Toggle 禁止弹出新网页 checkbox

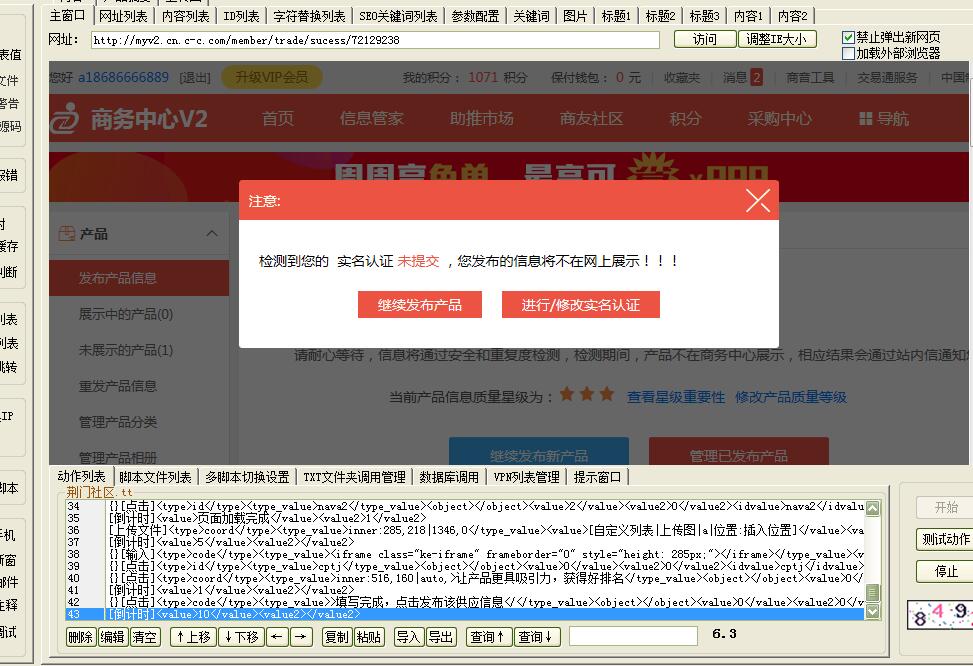pyautogui.click(x=848, y=38)
